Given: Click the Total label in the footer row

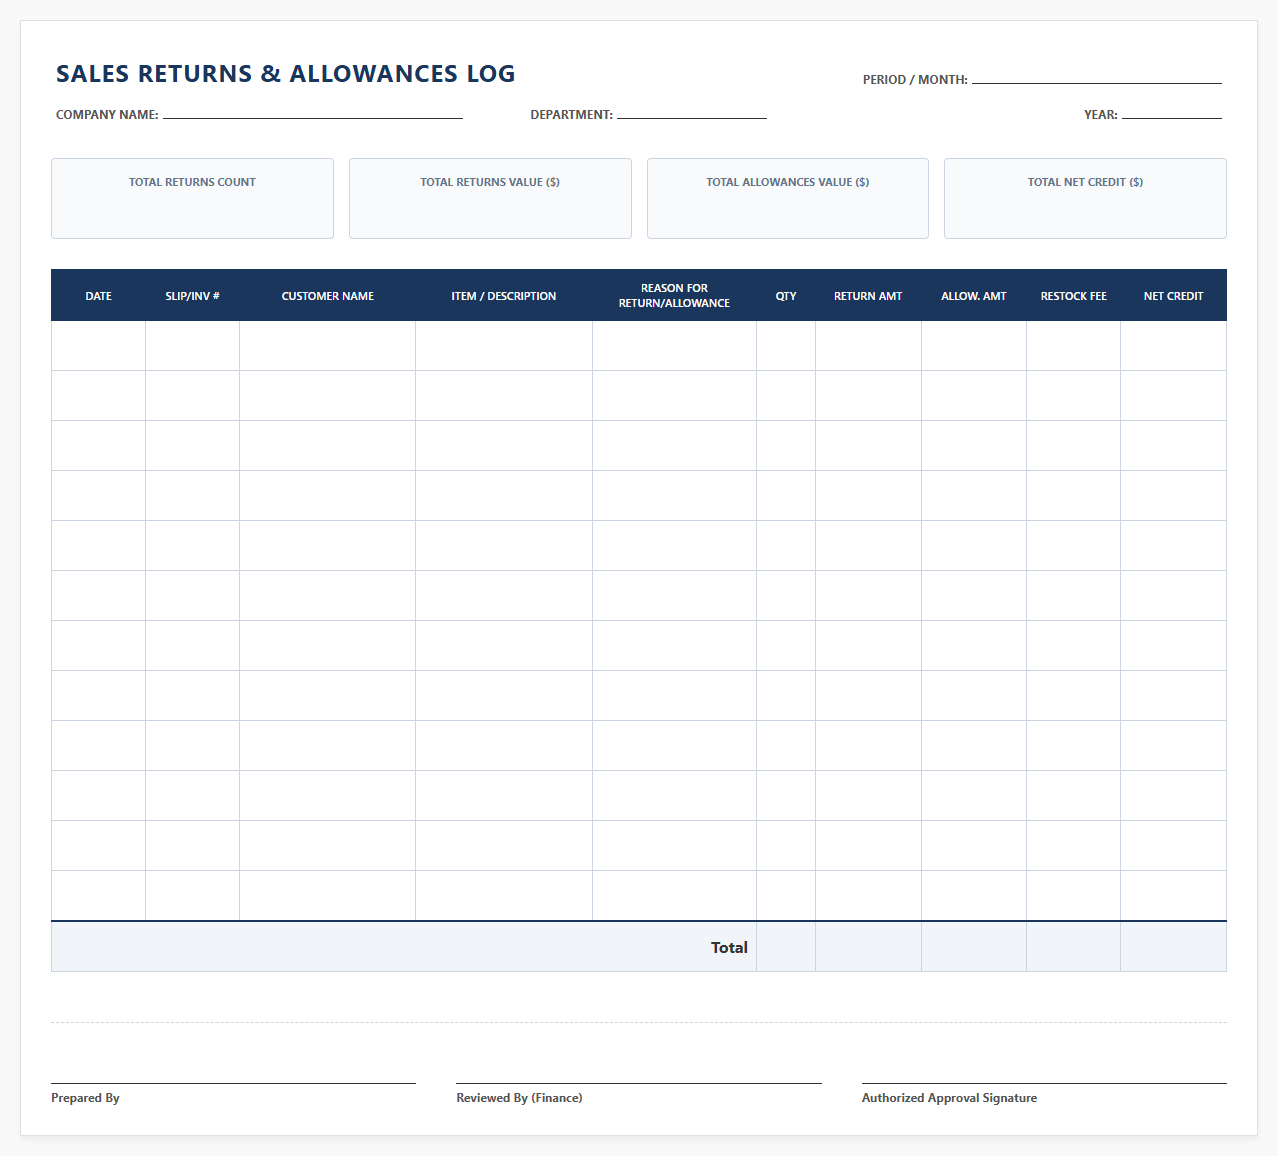Looking at the screenshot, I should tap(729, 948).
